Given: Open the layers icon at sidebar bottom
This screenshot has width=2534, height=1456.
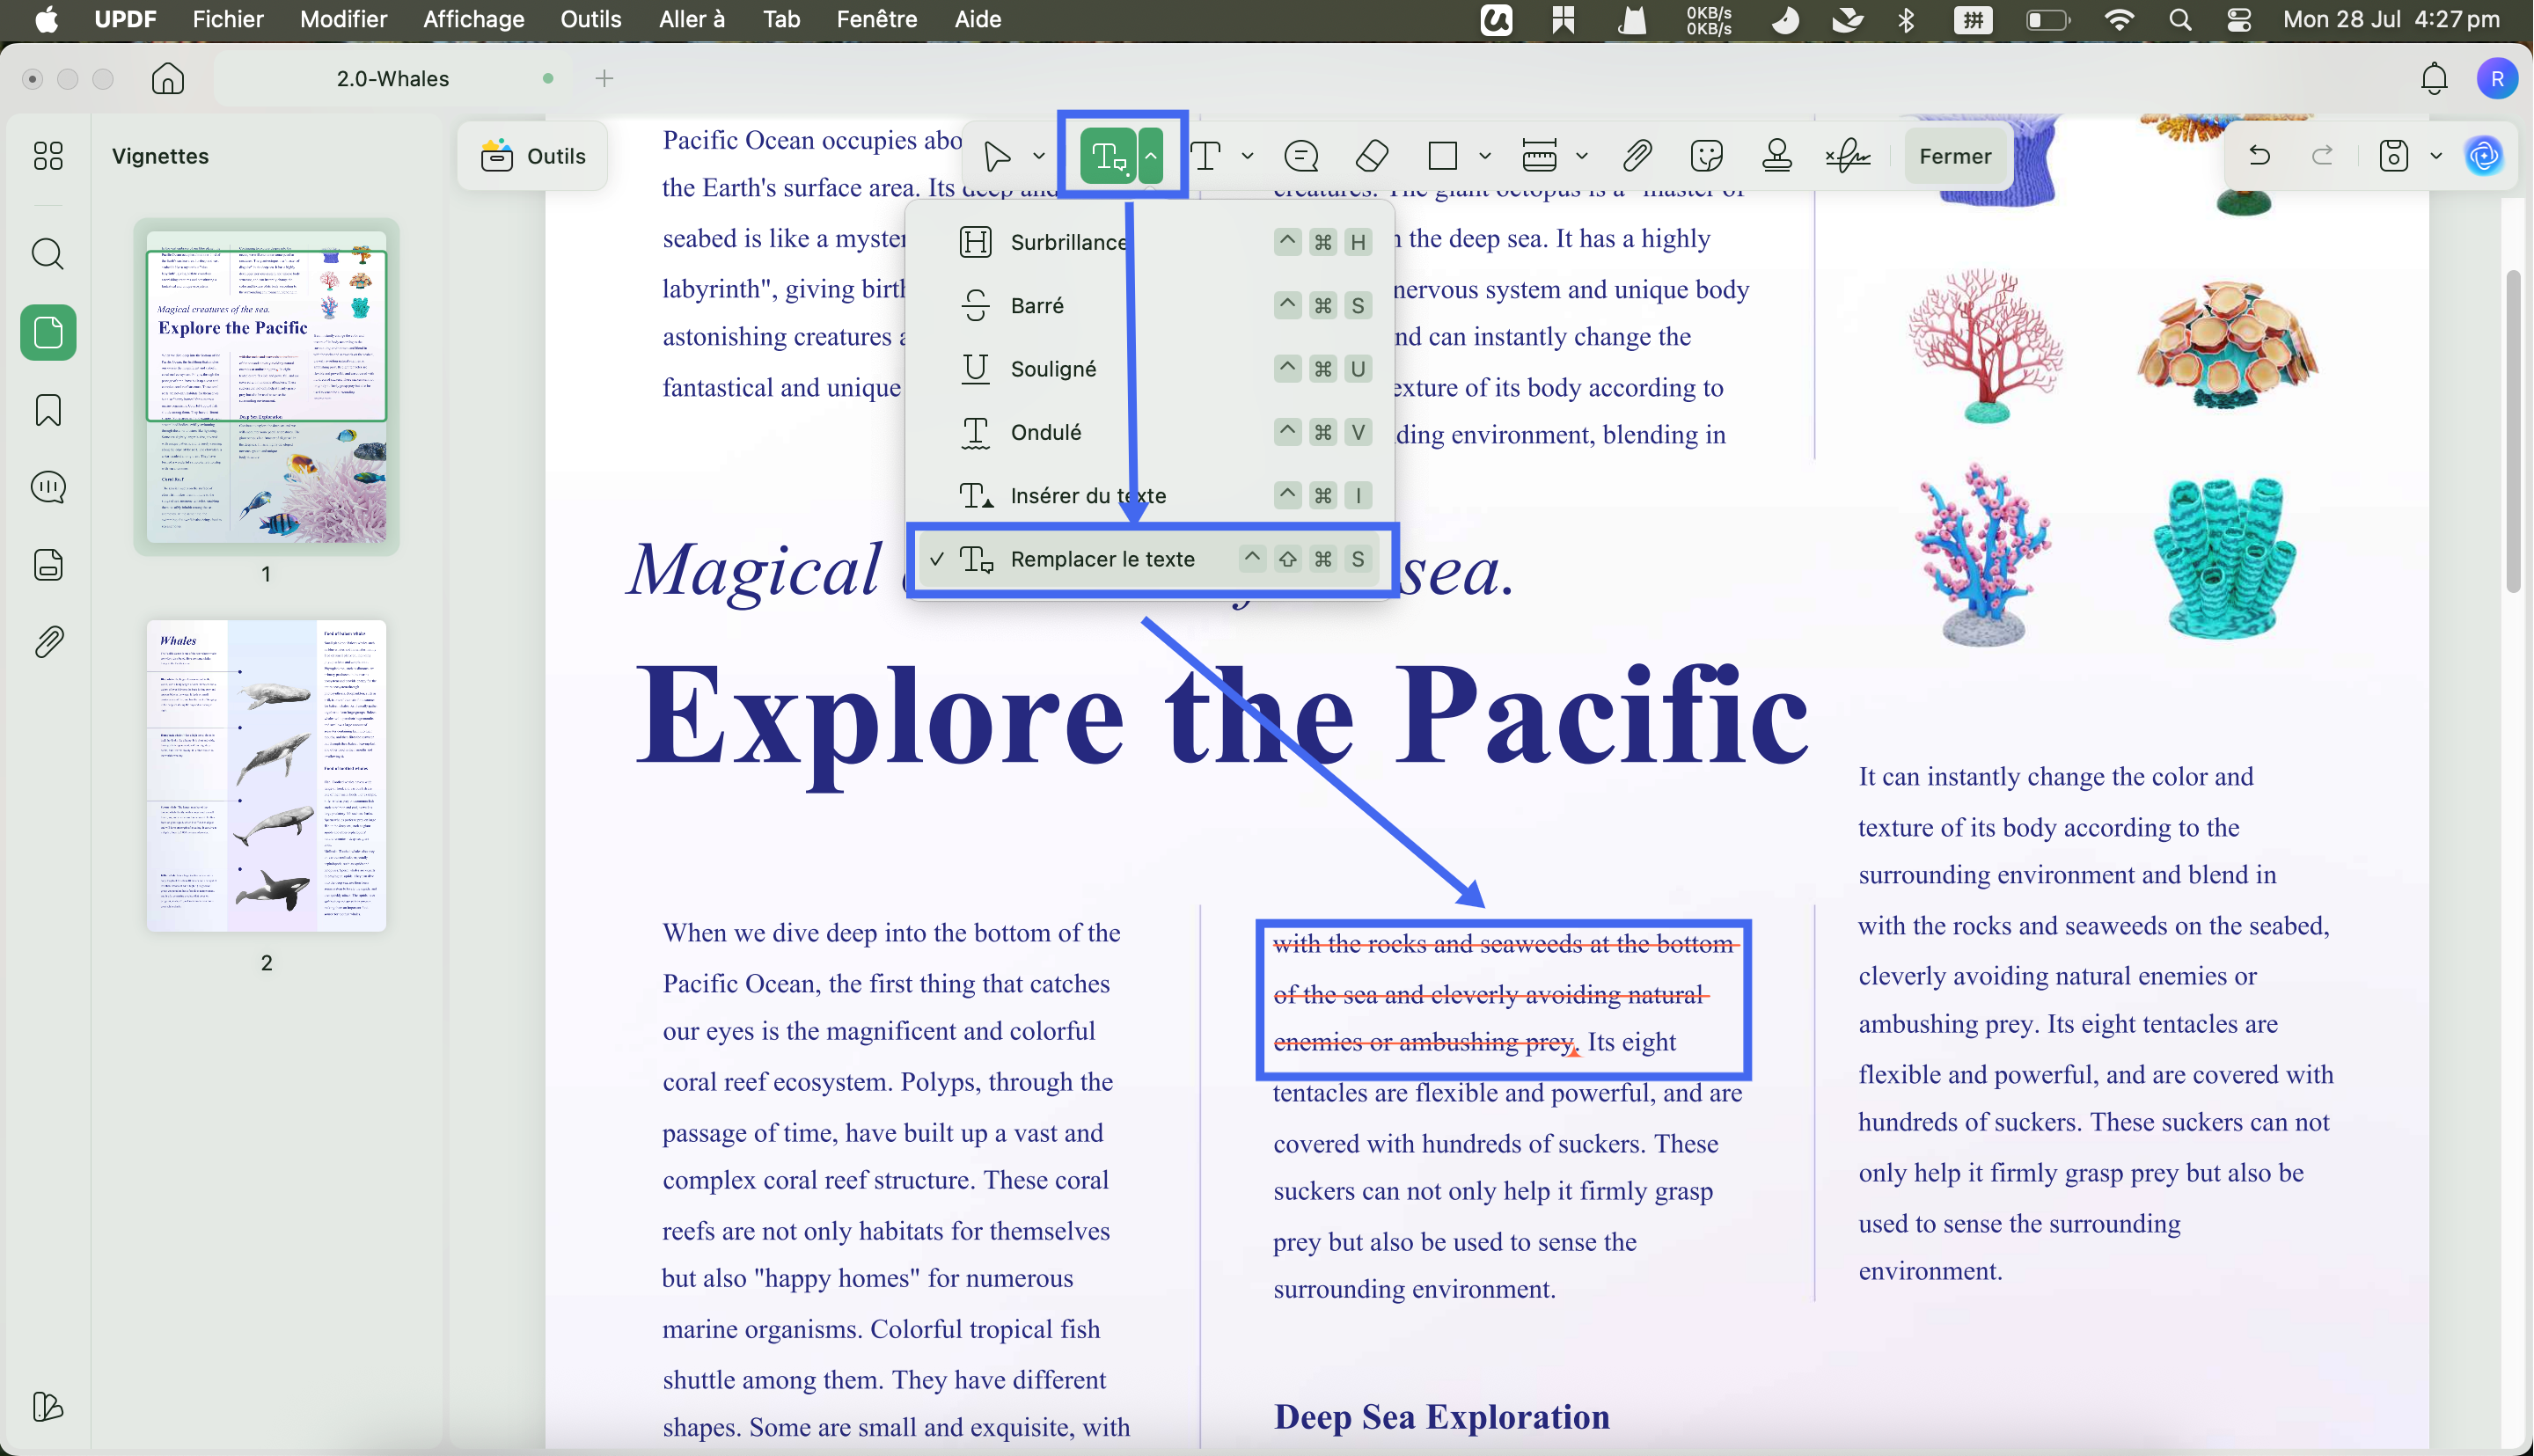Looking at the screenshot, I should (48, 1407).
